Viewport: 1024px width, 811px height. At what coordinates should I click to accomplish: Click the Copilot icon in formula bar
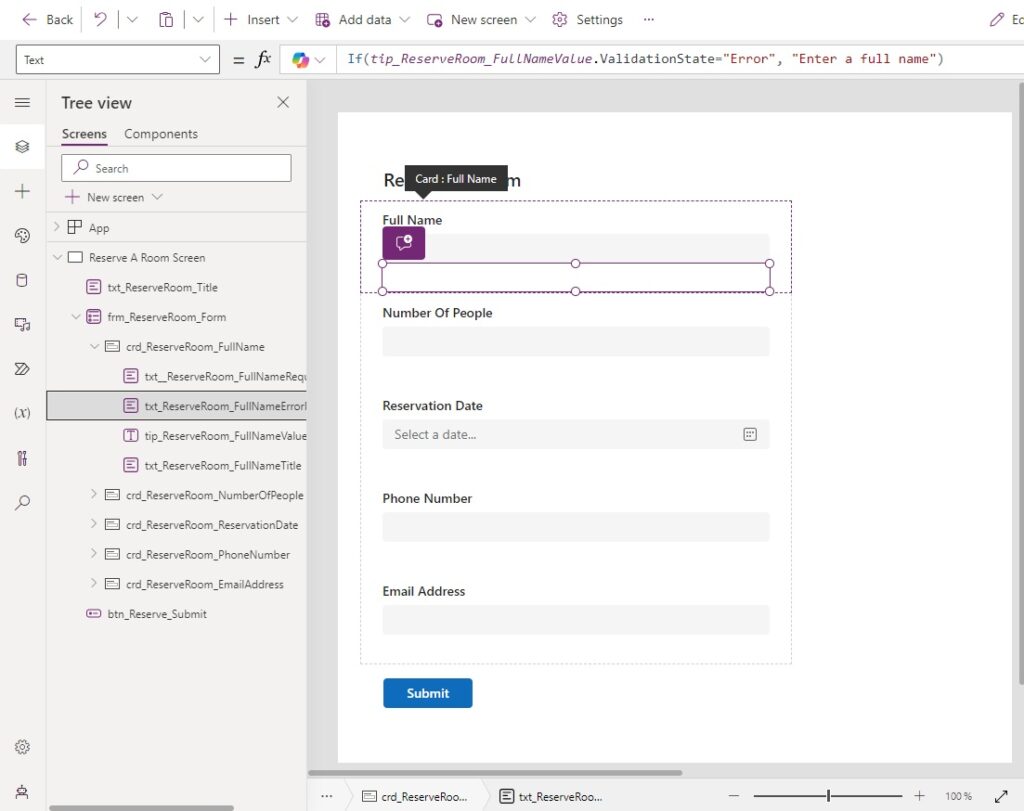point(300,59)
